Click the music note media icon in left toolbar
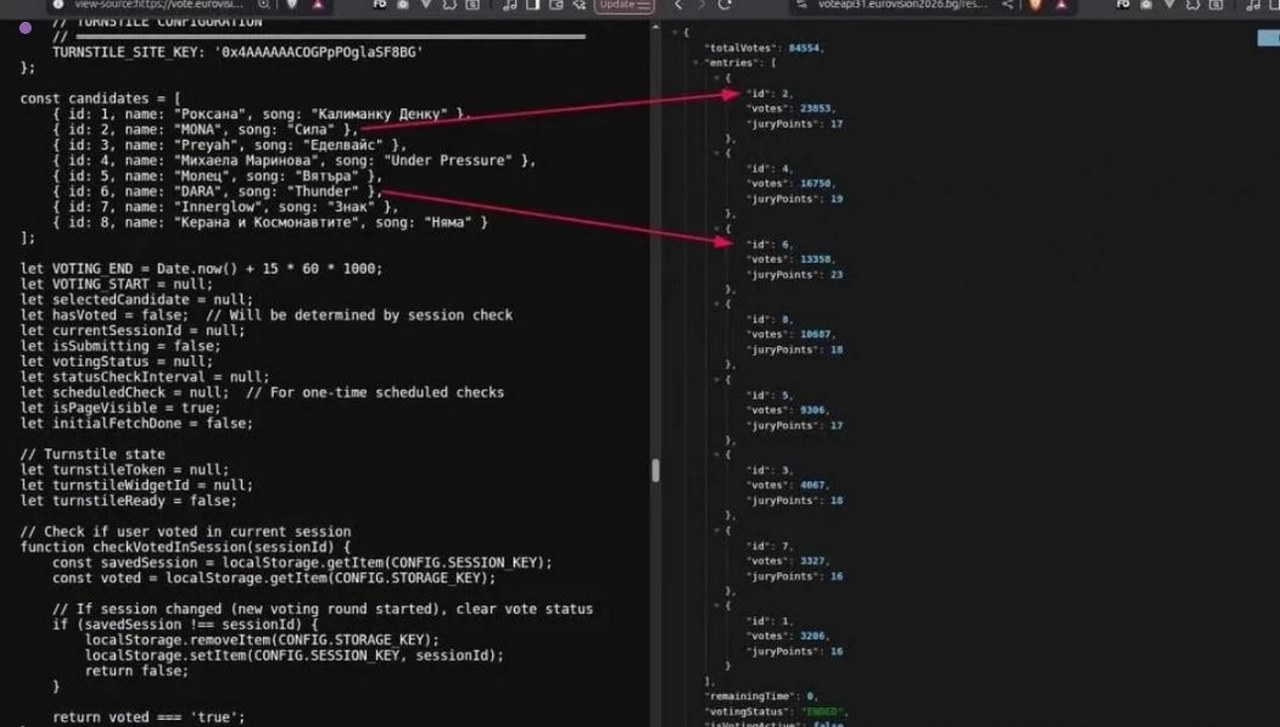 click(510, 5)
